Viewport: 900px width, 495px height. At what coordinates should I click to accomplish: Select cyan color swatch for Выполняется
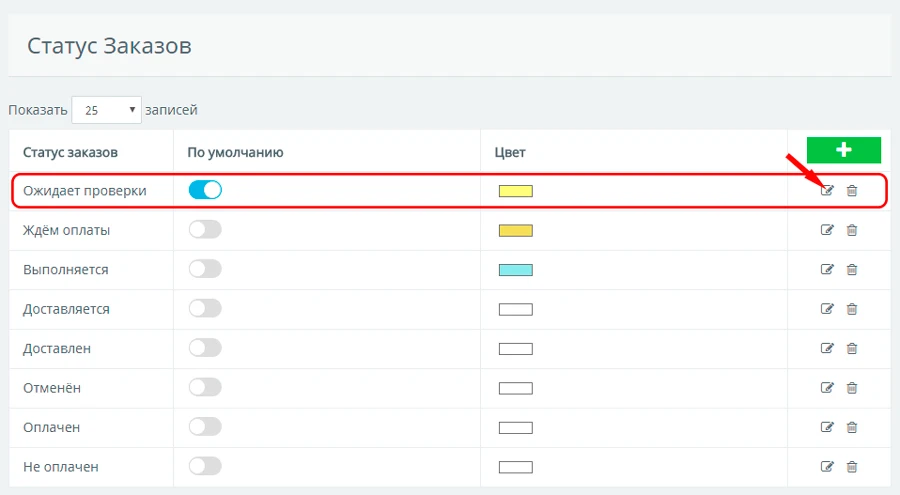516,270
